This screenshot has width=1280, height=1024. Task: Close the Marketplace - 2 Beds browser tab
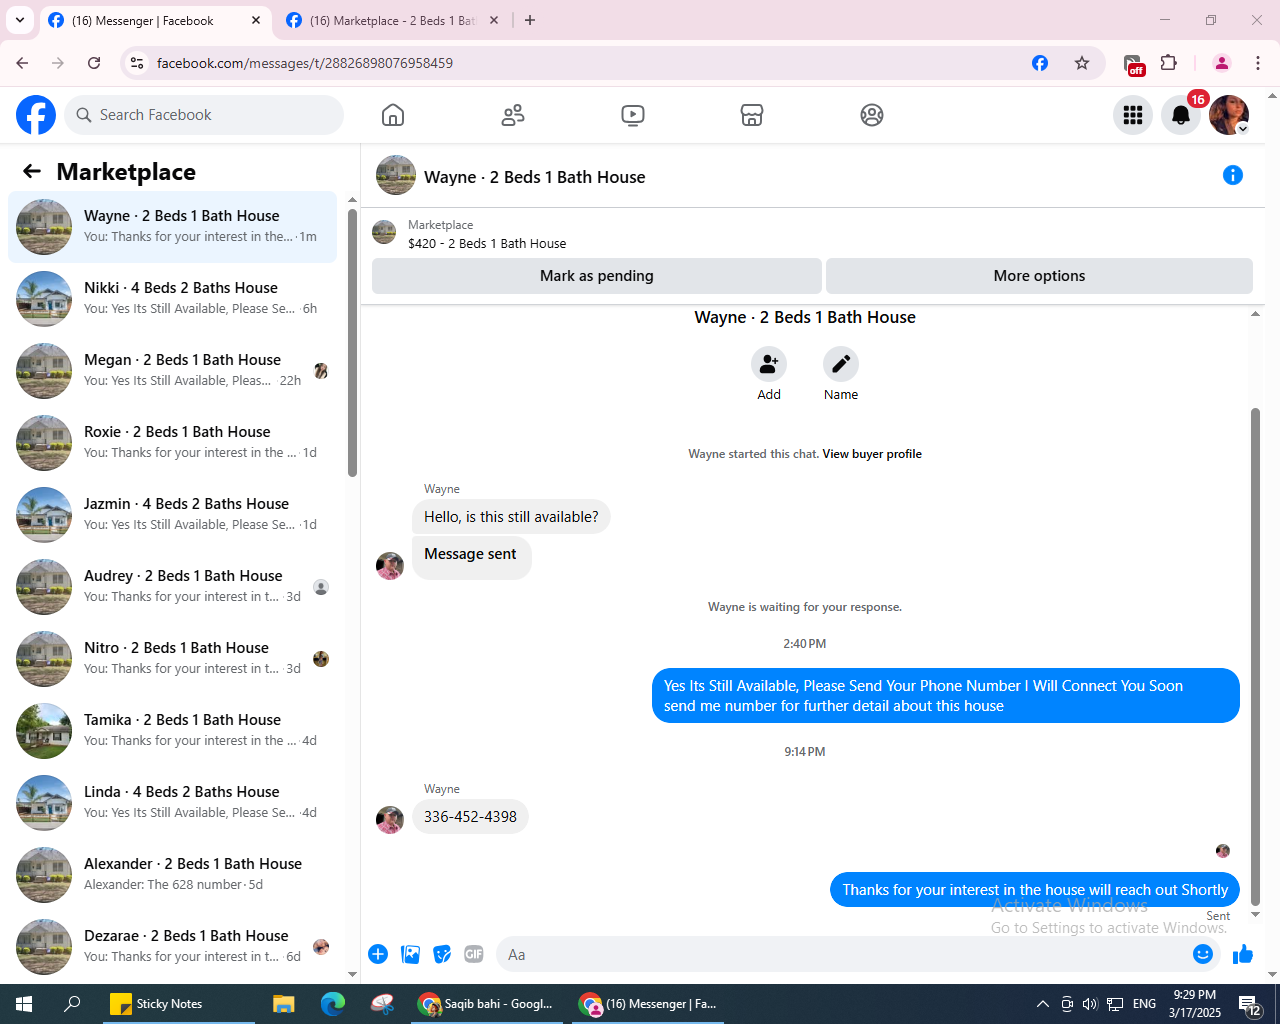click(x=494, y=20)
